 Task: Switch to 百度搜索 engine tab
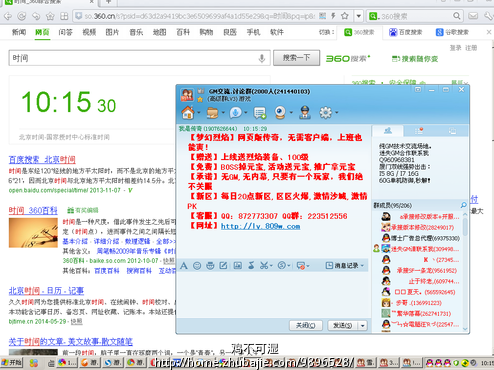406,32
